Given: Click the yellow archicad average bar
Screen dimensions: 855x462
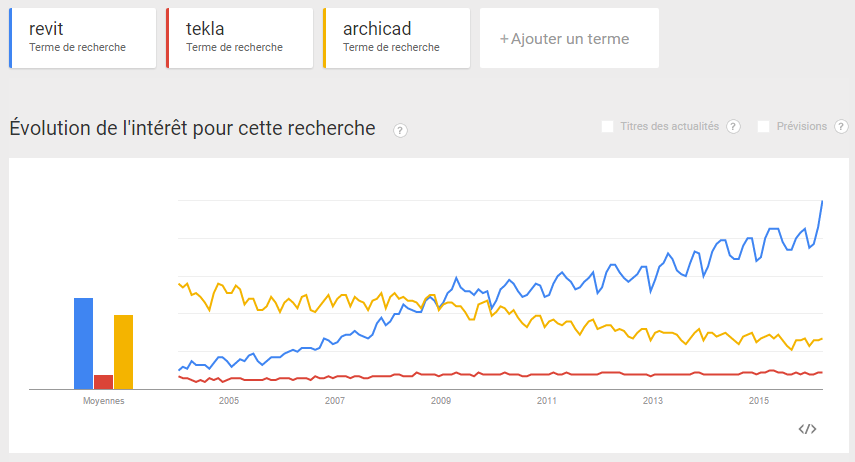Looking at the screenshot, I should click(x=123, y=351).
